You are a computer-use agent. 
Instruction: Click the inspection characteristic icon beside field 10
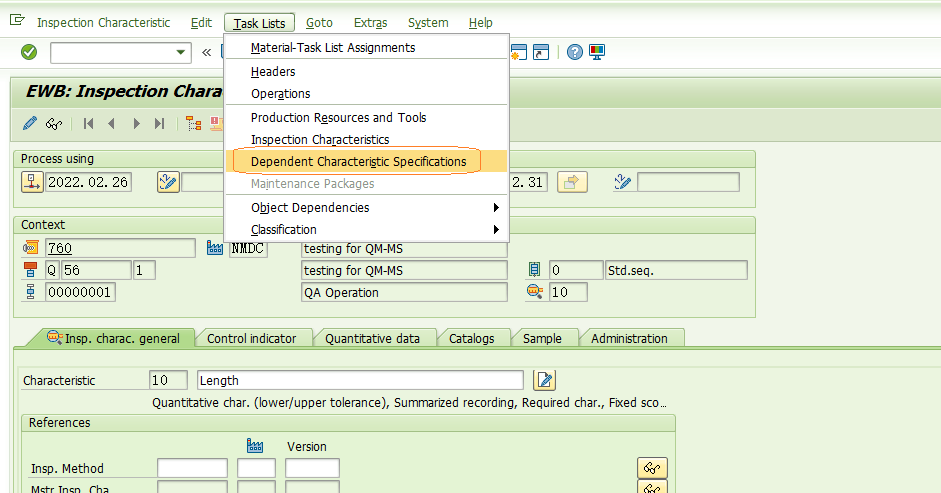535,292
